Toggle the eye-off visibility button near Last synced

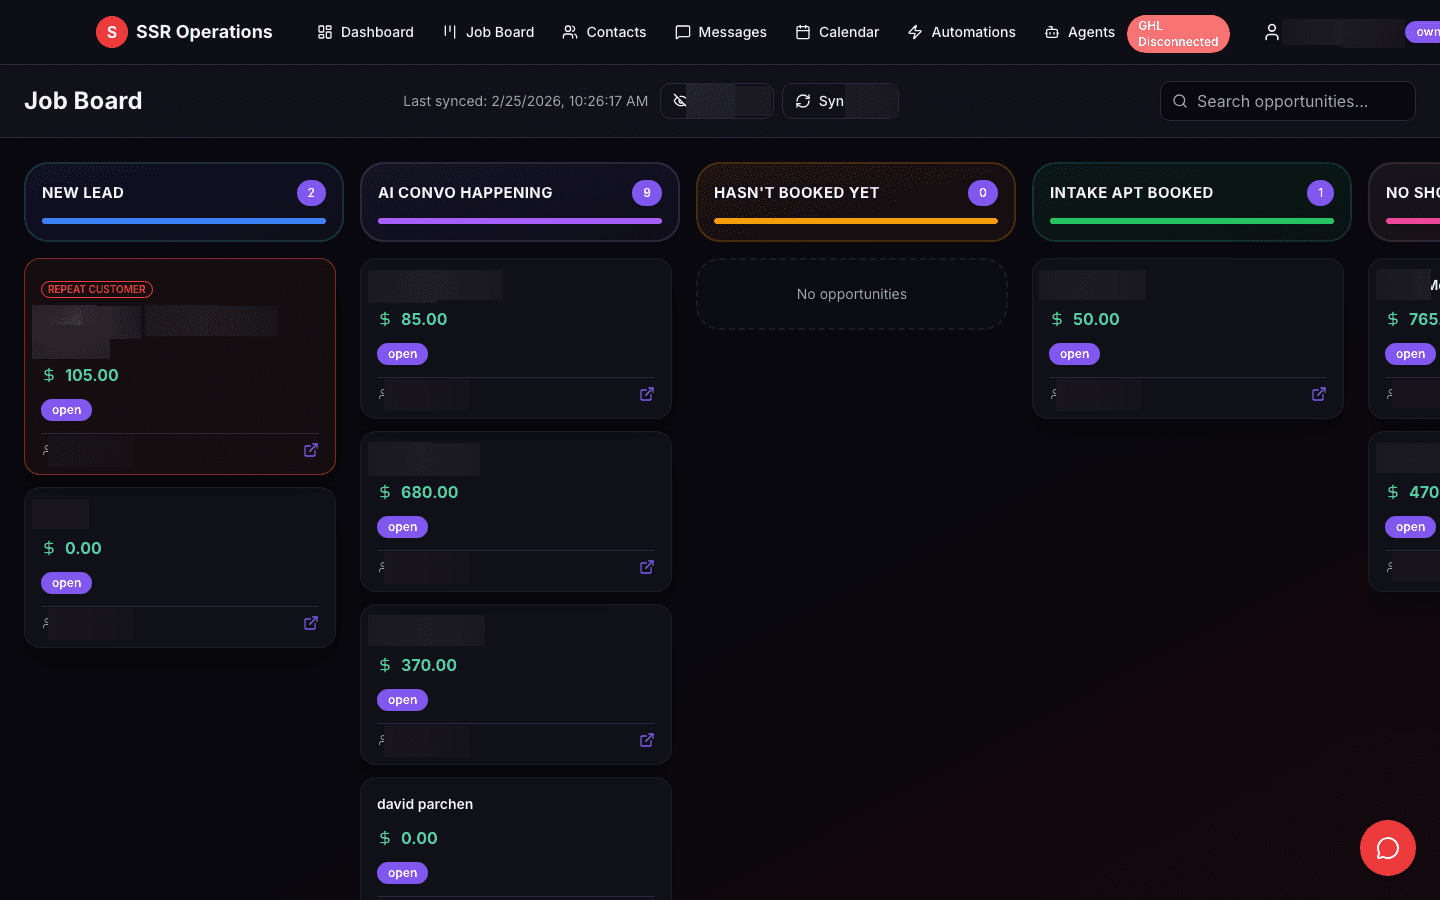681,101
